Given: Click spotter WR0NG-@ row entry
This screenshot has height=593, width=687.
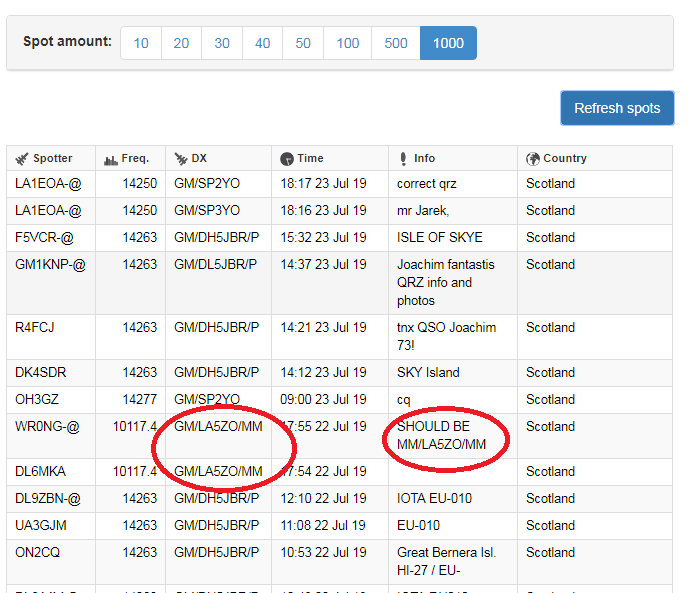Looking at the screenshot, I should click(x=48, y=427).
